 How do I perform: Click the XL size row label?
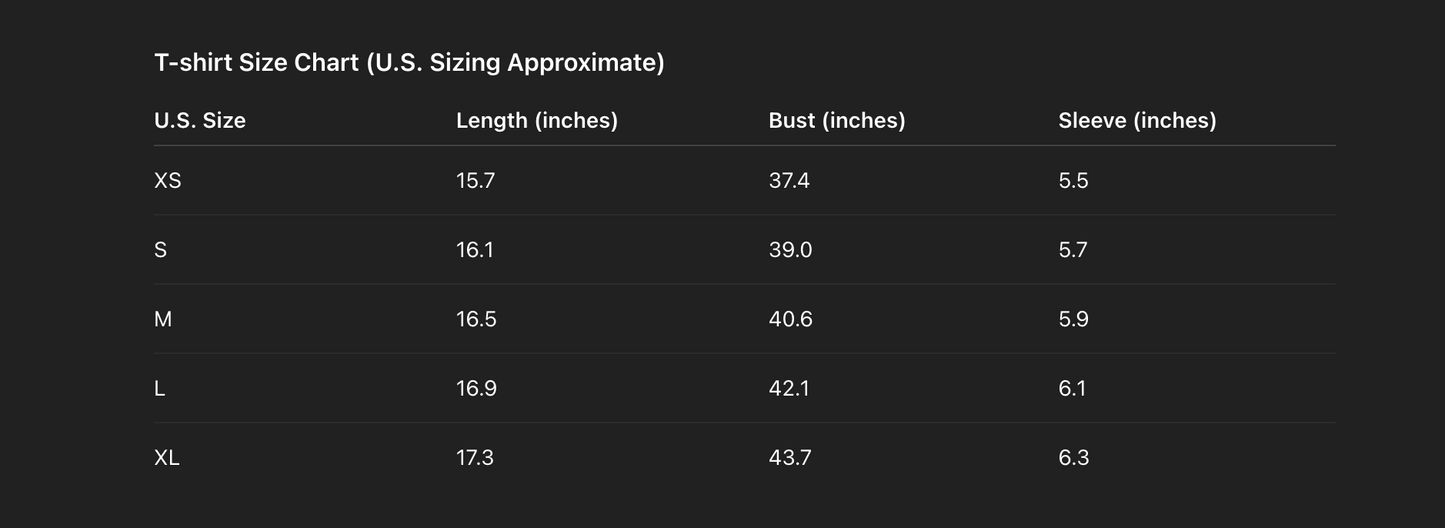click(x=167, y=458)
